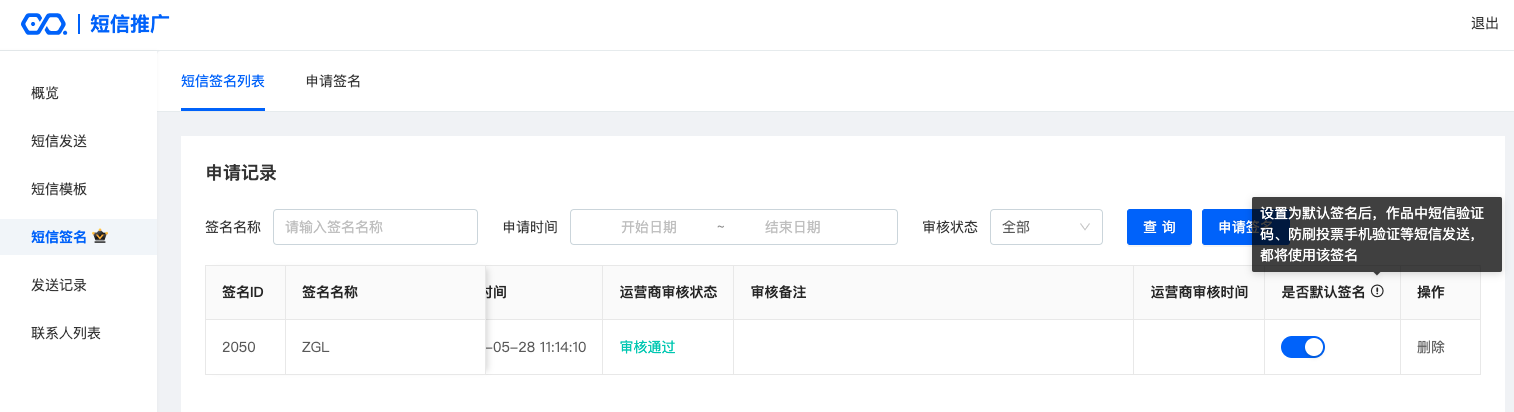Click the crown badge beside 短信签名

100,237
